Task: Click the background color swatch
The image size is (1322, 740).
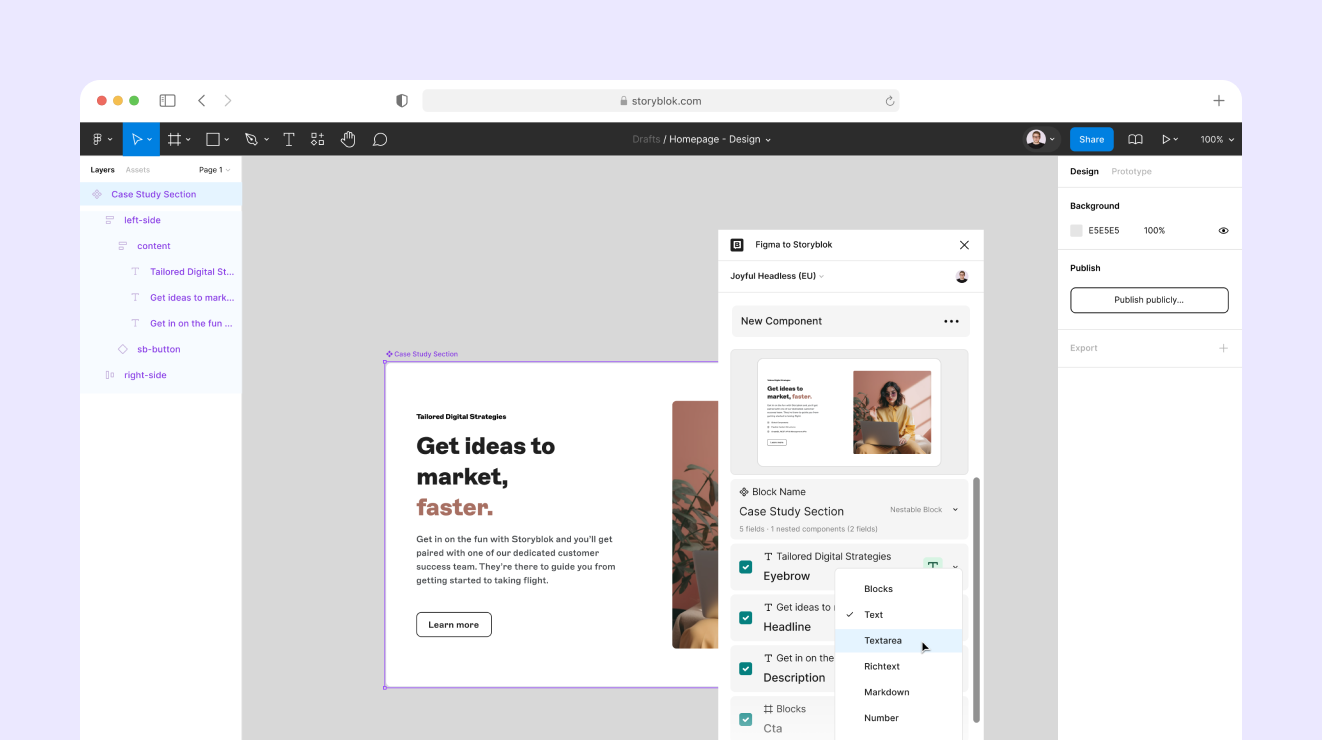Action: coord(1076,231)
